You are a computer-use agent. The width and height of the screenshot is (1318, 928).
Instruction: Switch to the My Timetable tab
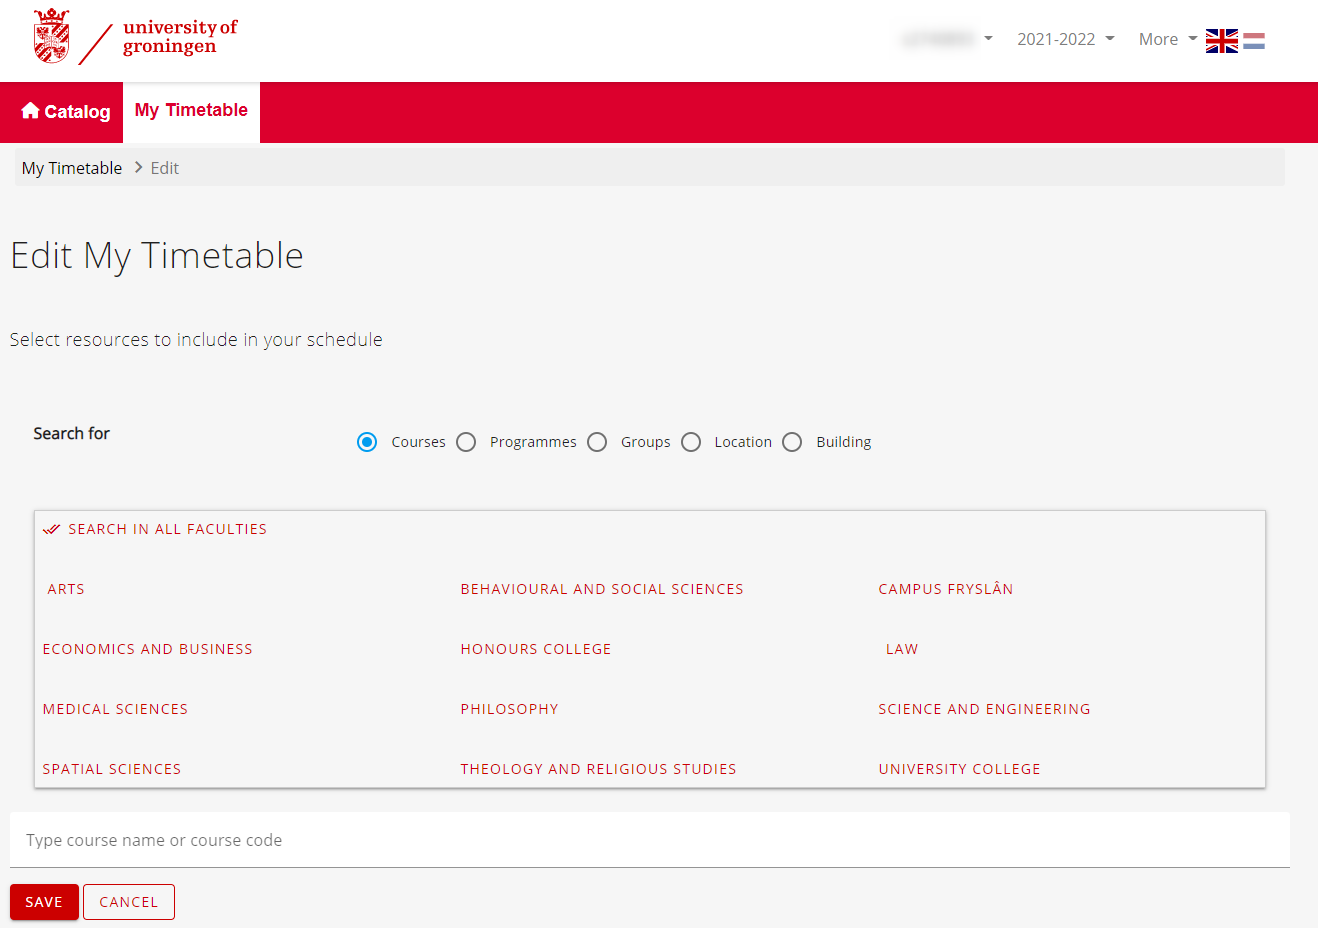tap(191, 111)
